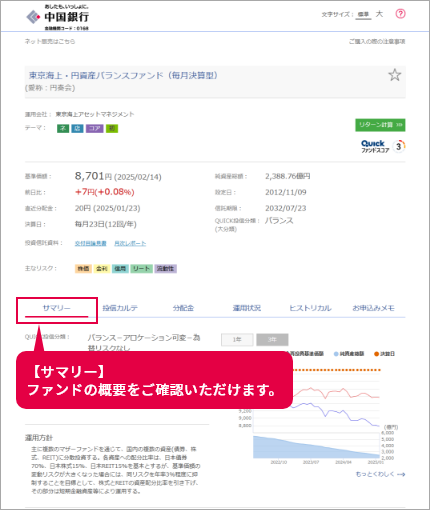This screenshot has width=430, height=510.
Task: Open the 交付目論見書 document link
Action: (91, 243)
